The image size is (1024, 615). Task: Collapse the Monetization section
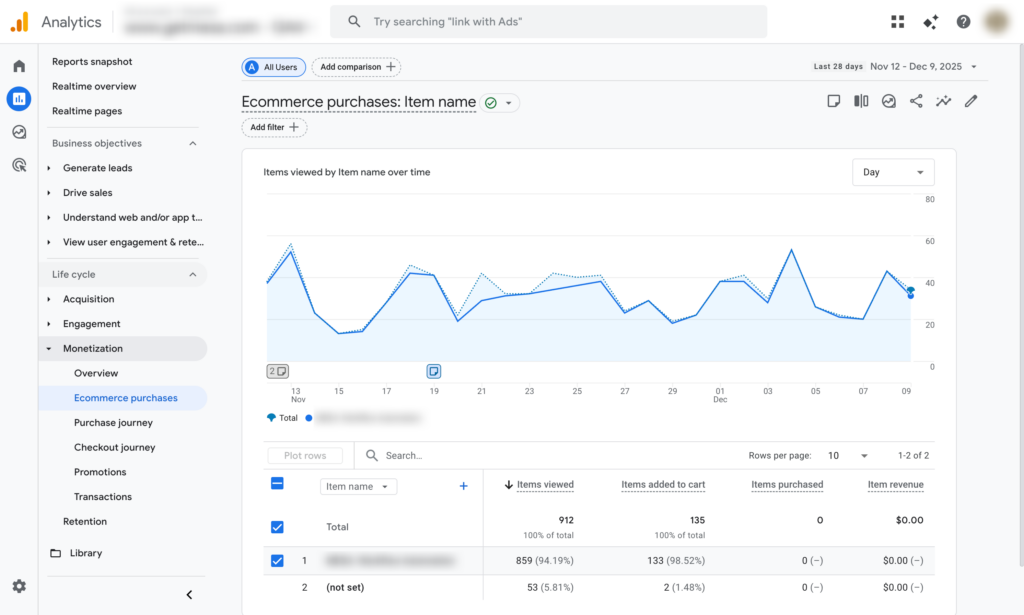(x=49, y=349)
